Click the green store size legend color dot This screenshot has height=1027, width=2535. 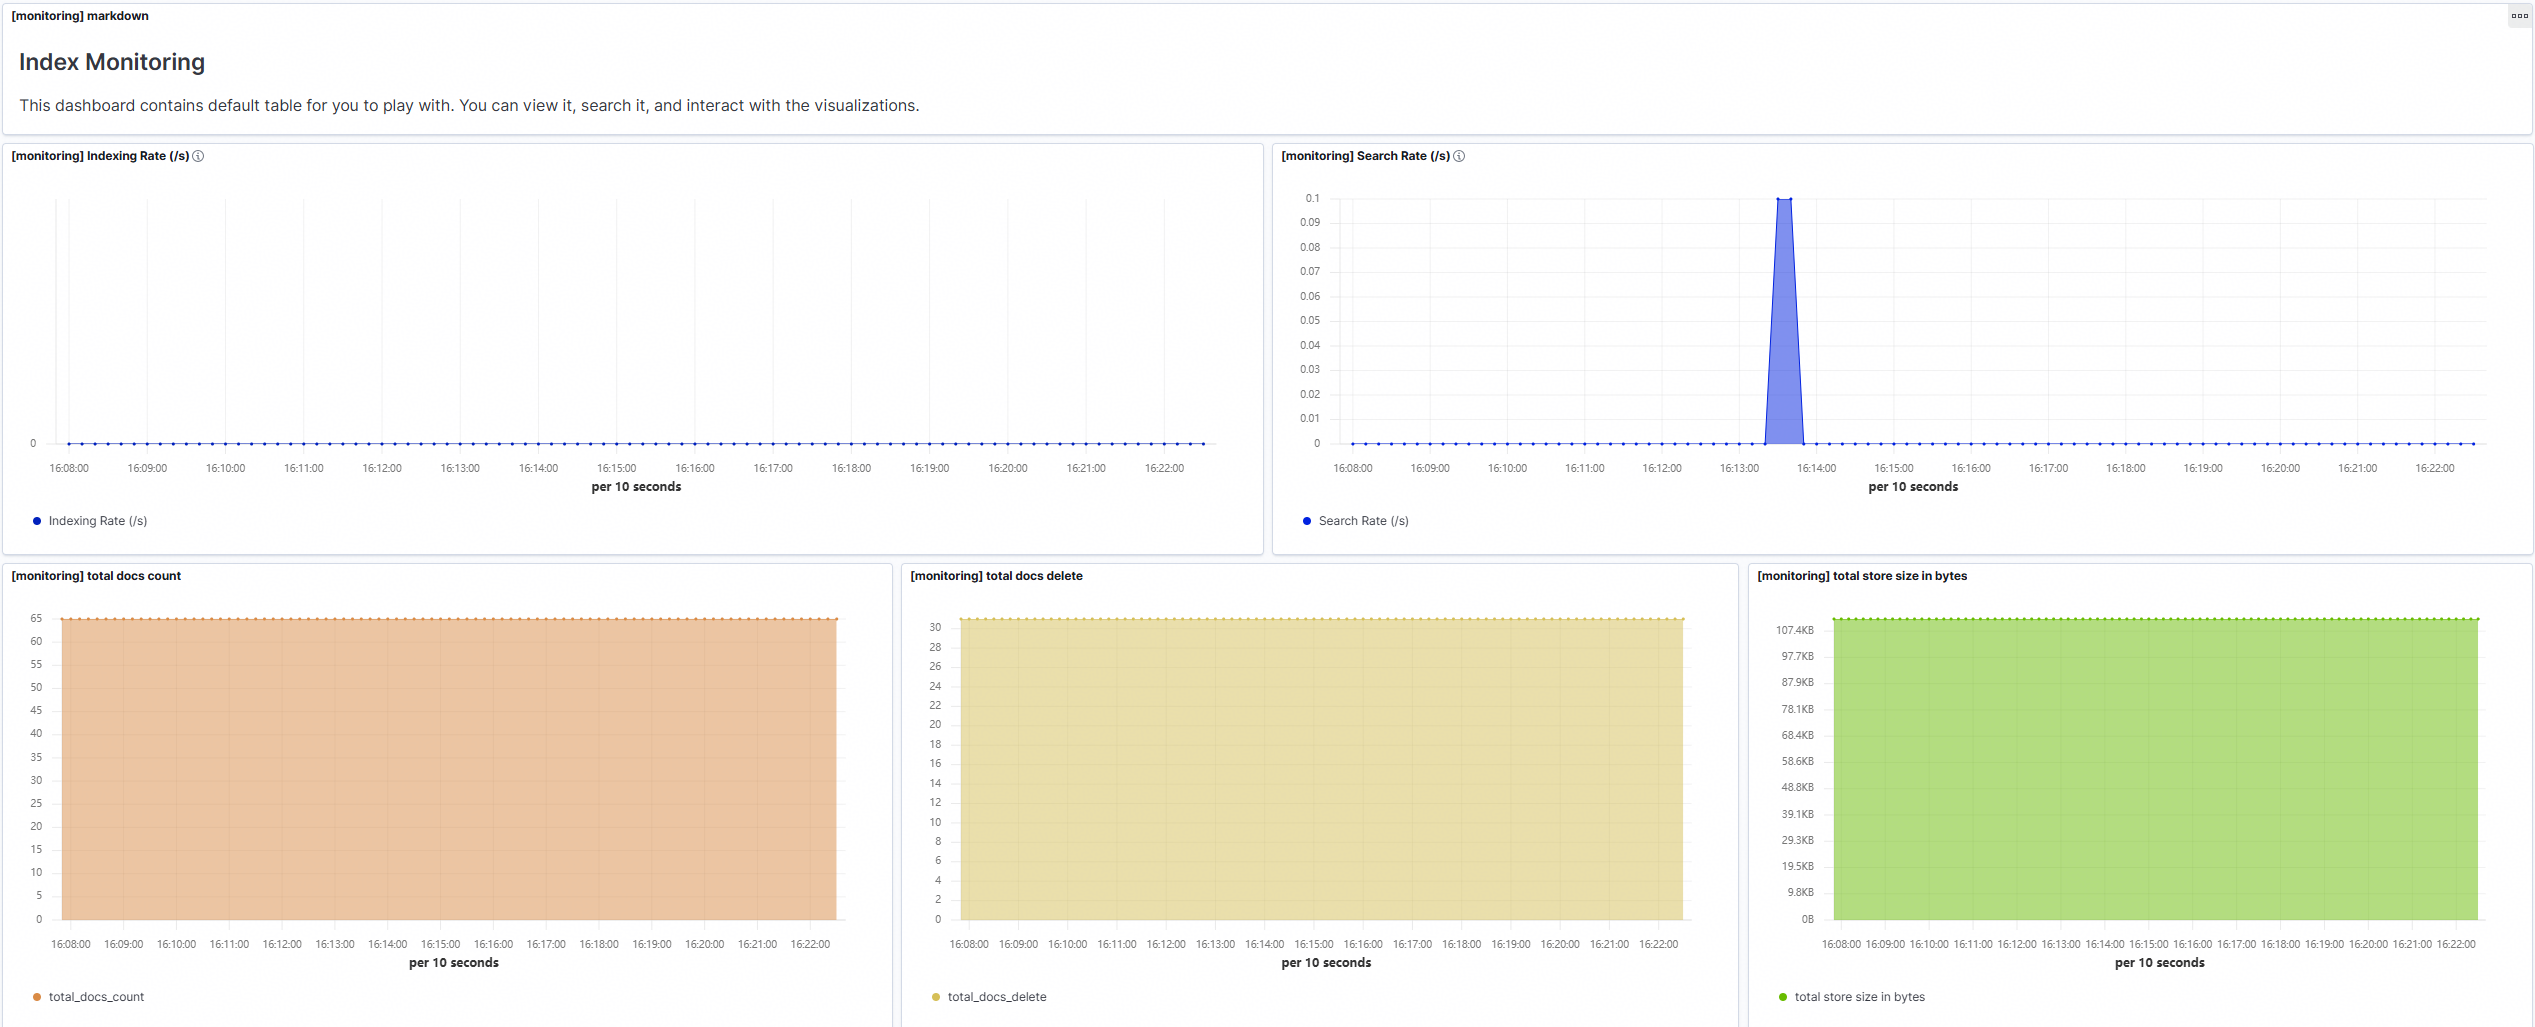(x=1783, y=997)
